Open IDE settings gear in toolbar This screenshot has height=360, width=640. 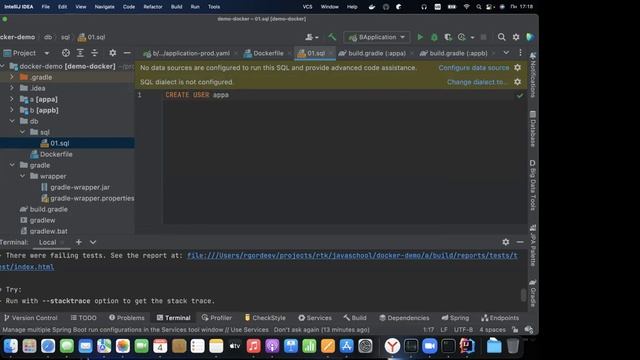click(516, 37)
